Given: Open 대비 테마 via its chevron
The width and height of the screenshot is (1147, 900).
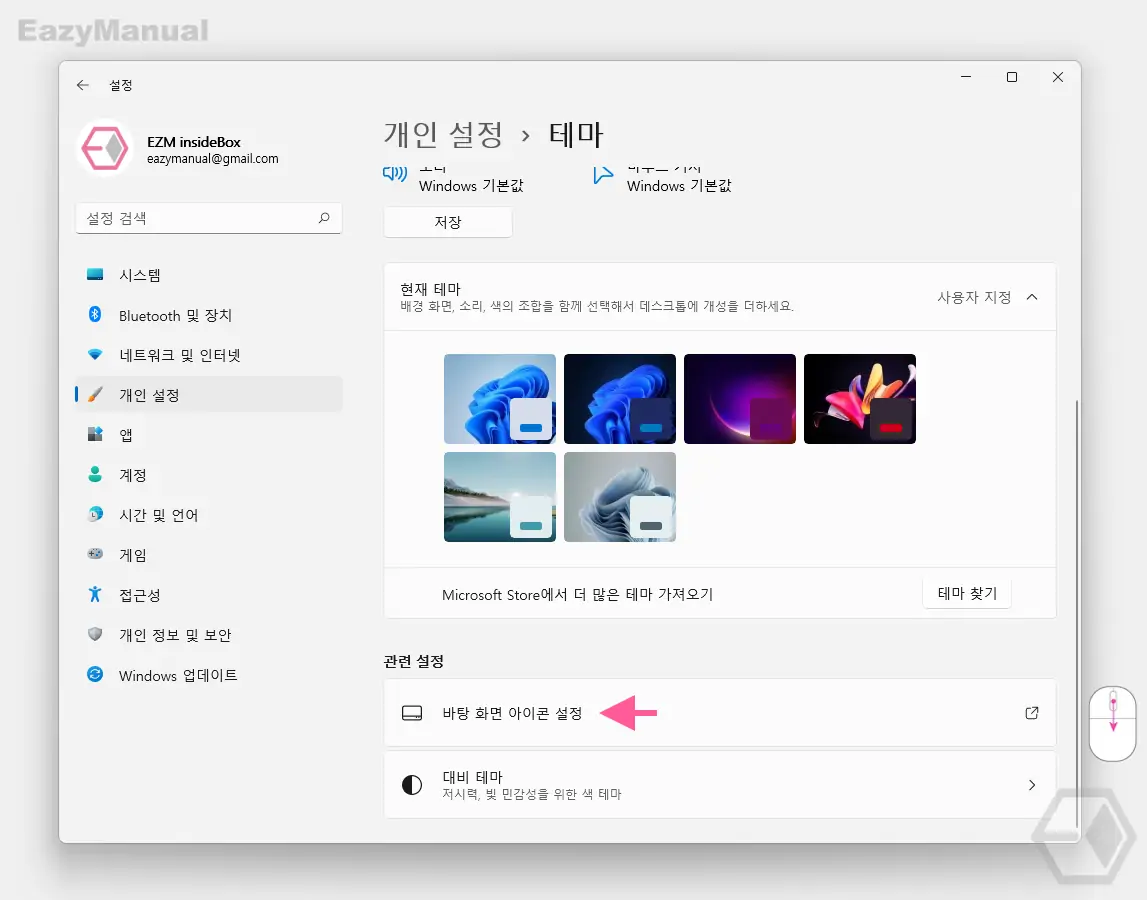Looking at the screenshot, I should pos(1032,785).
